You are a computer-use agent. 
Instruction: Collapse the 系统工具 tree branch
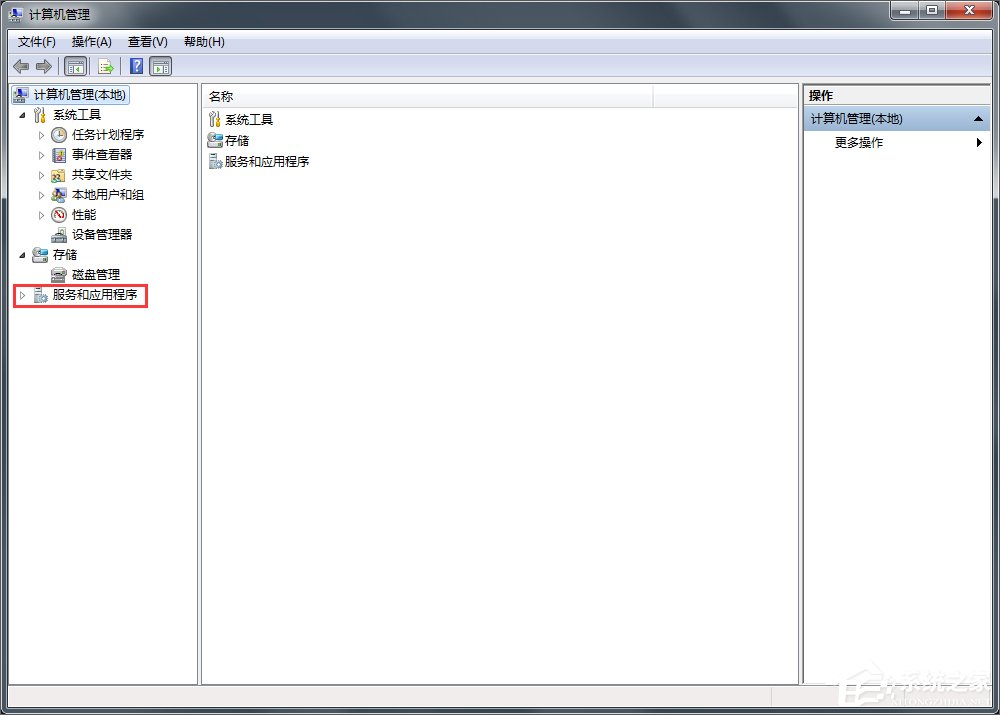22,114
